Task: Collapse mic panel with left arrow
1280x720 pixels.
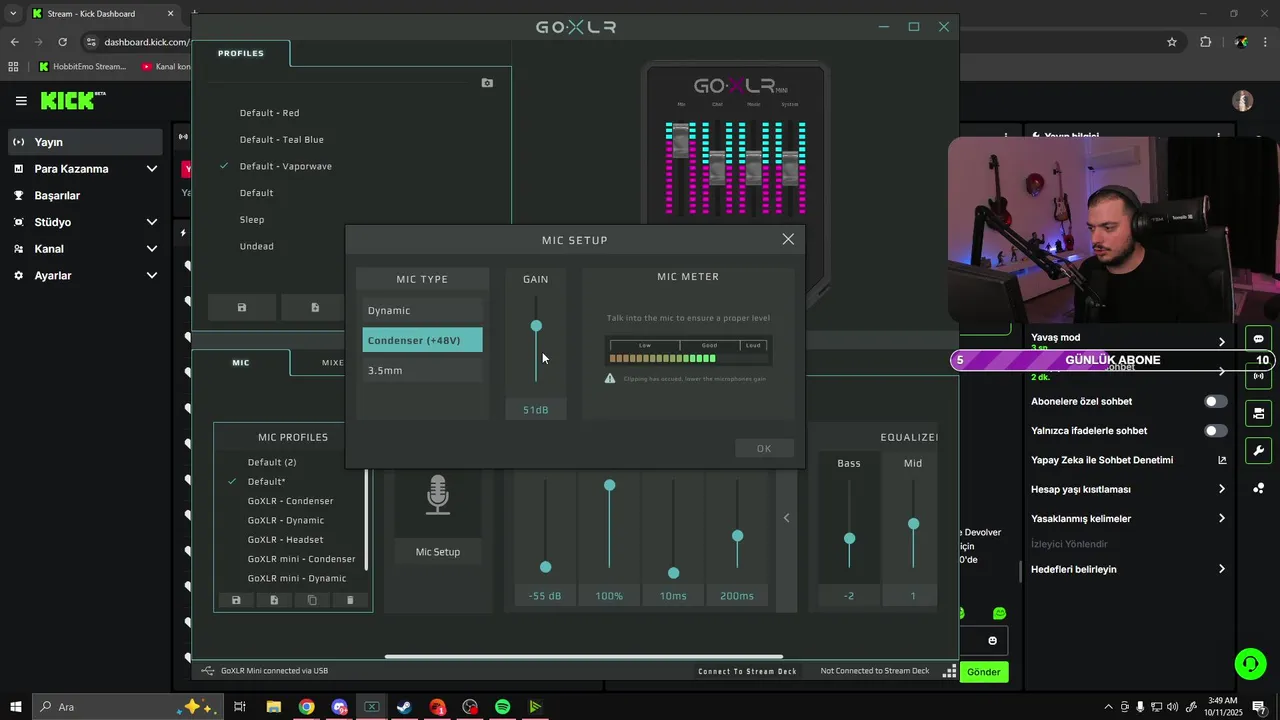Action: click(x=787, y=517)
